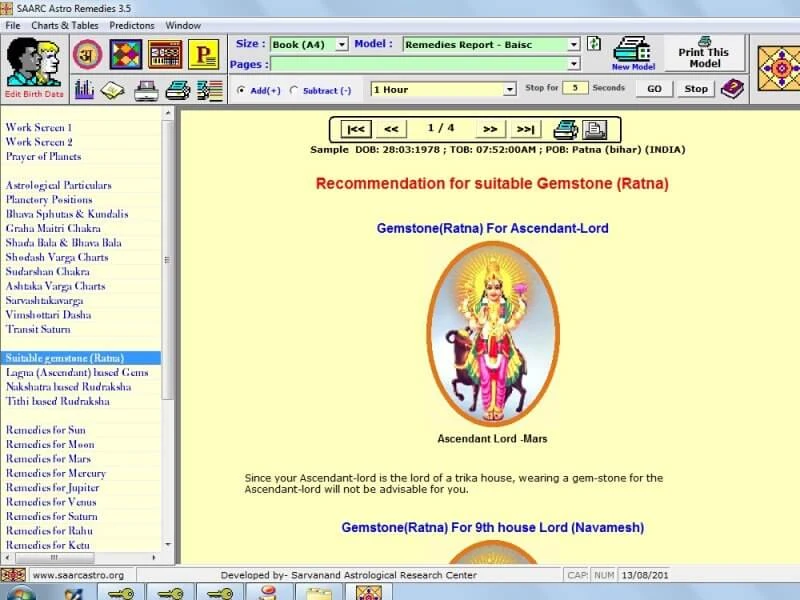The width and height of the screenshot is (800, 600).
Task: Open Edit Birth Data icon
Action: [x=35, y=68]
